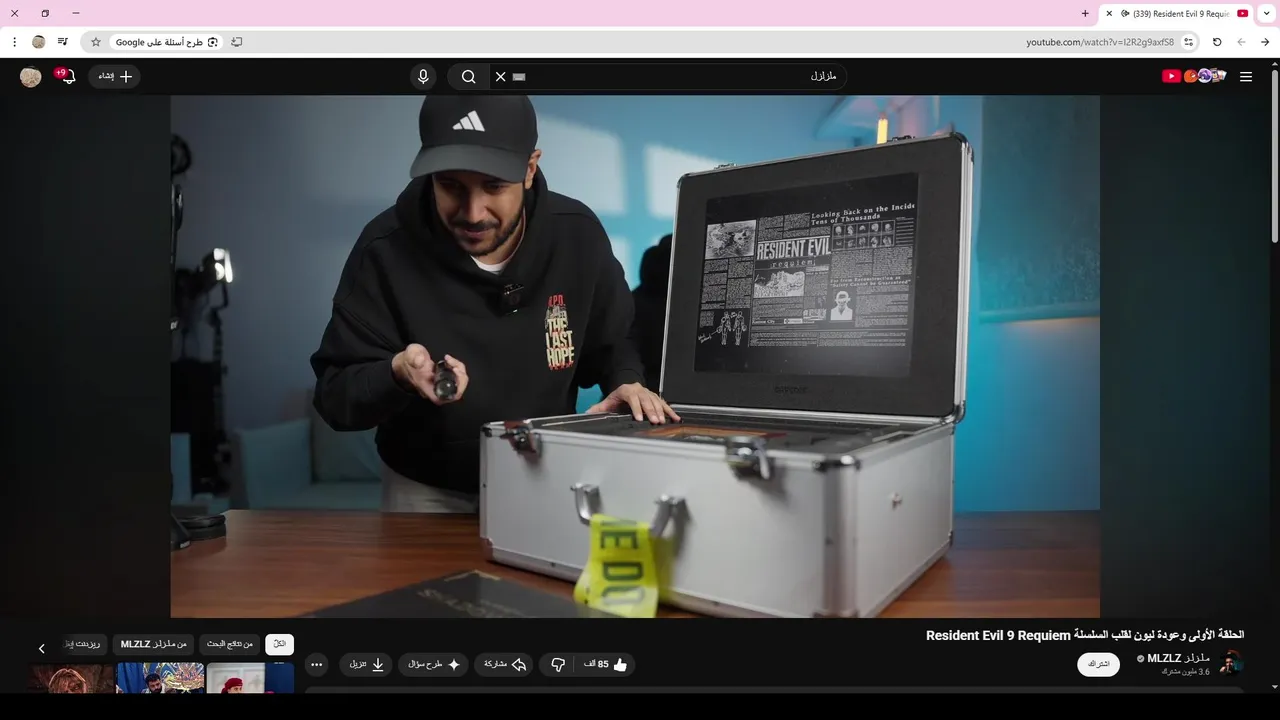Open a new browser tab
This screenshot has height=720, width=1280.
pyautogui.click(x=1085, y=14)
